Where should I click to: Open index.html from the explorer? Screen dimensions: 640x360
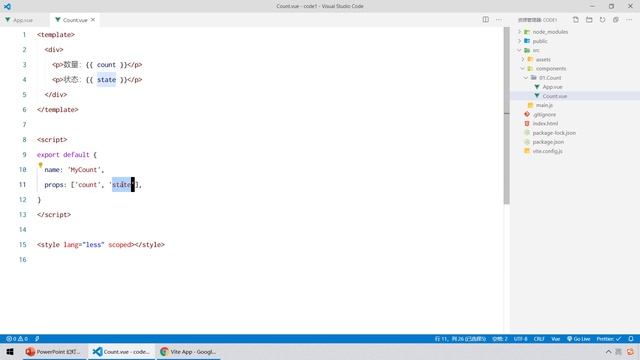(x=545, y=124)
